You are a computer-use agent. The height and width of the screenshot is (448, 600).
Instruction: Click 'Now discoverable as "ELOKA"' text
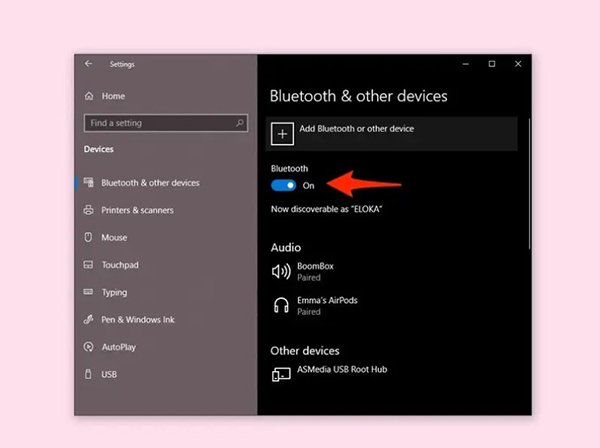point(326,209)
